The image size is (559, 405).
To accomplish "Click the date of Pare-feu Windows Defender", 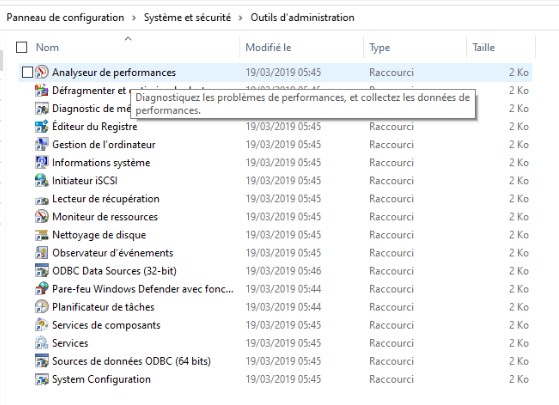I will 283,289.
